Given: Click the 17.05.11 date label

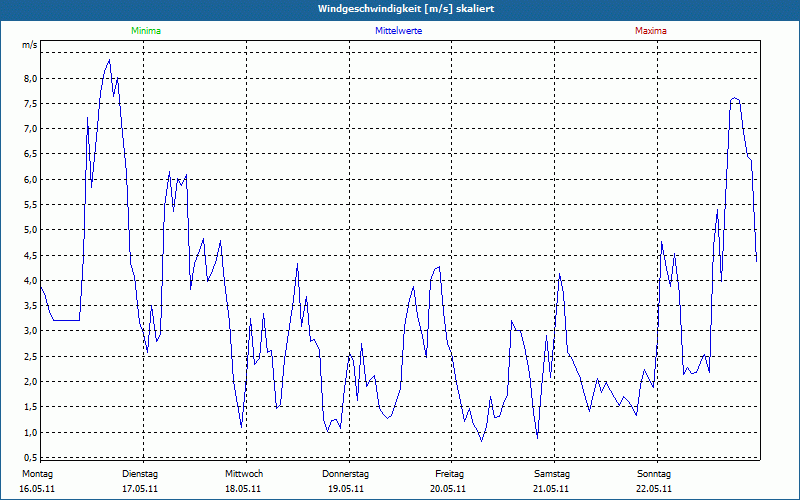Looking at the screenshot, I should pos(140,489).
